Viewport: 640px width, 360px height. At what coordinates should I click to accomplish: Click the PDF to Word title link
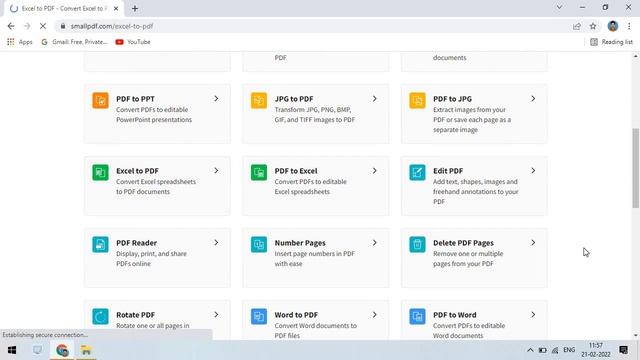pos(455,315)
